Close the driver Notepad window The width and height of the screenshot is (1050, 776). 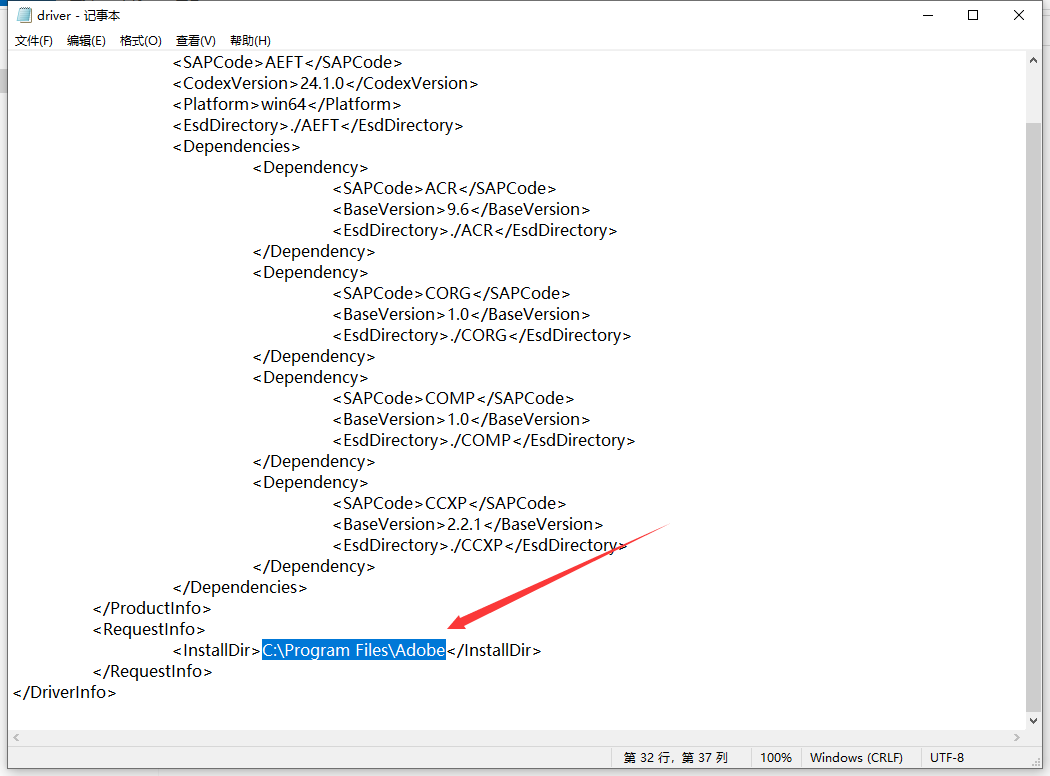[1019, 16]
